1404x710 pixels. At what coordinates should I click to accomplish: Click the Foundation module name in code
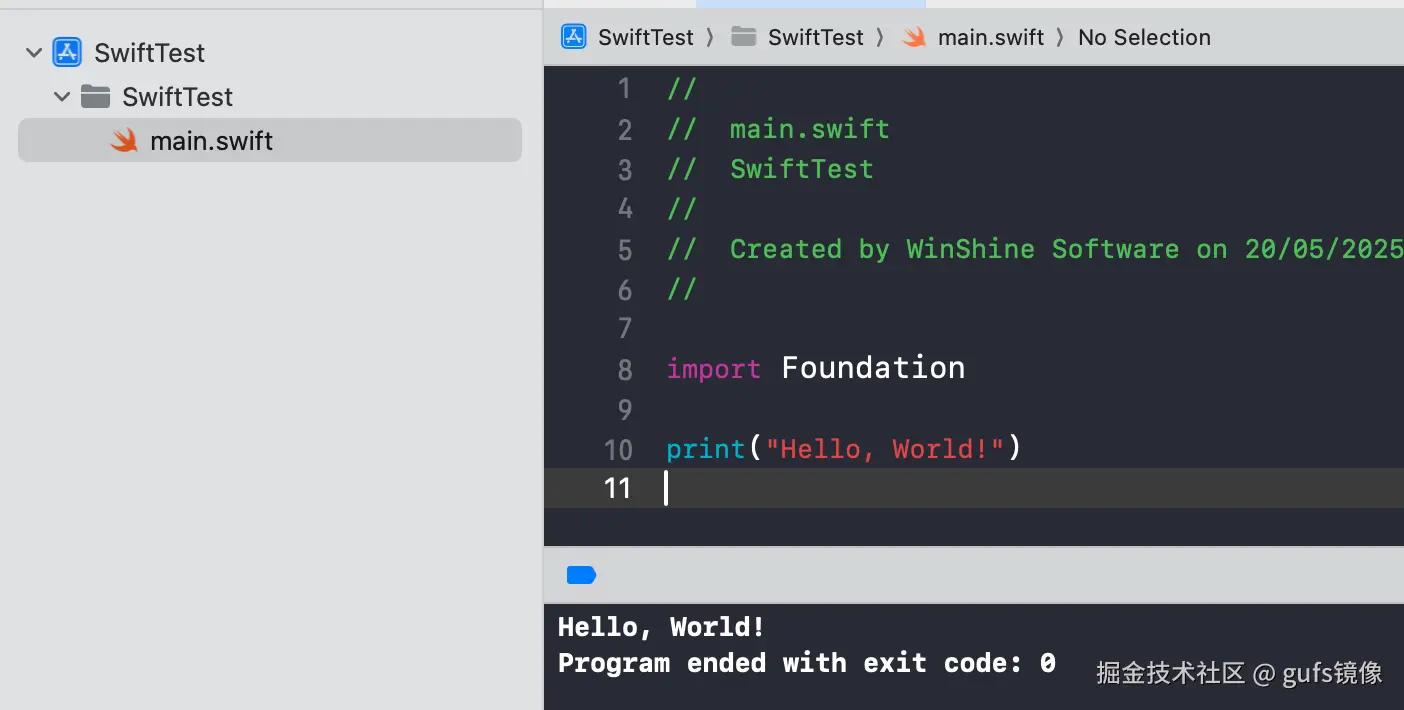click(x=873, y=368)
